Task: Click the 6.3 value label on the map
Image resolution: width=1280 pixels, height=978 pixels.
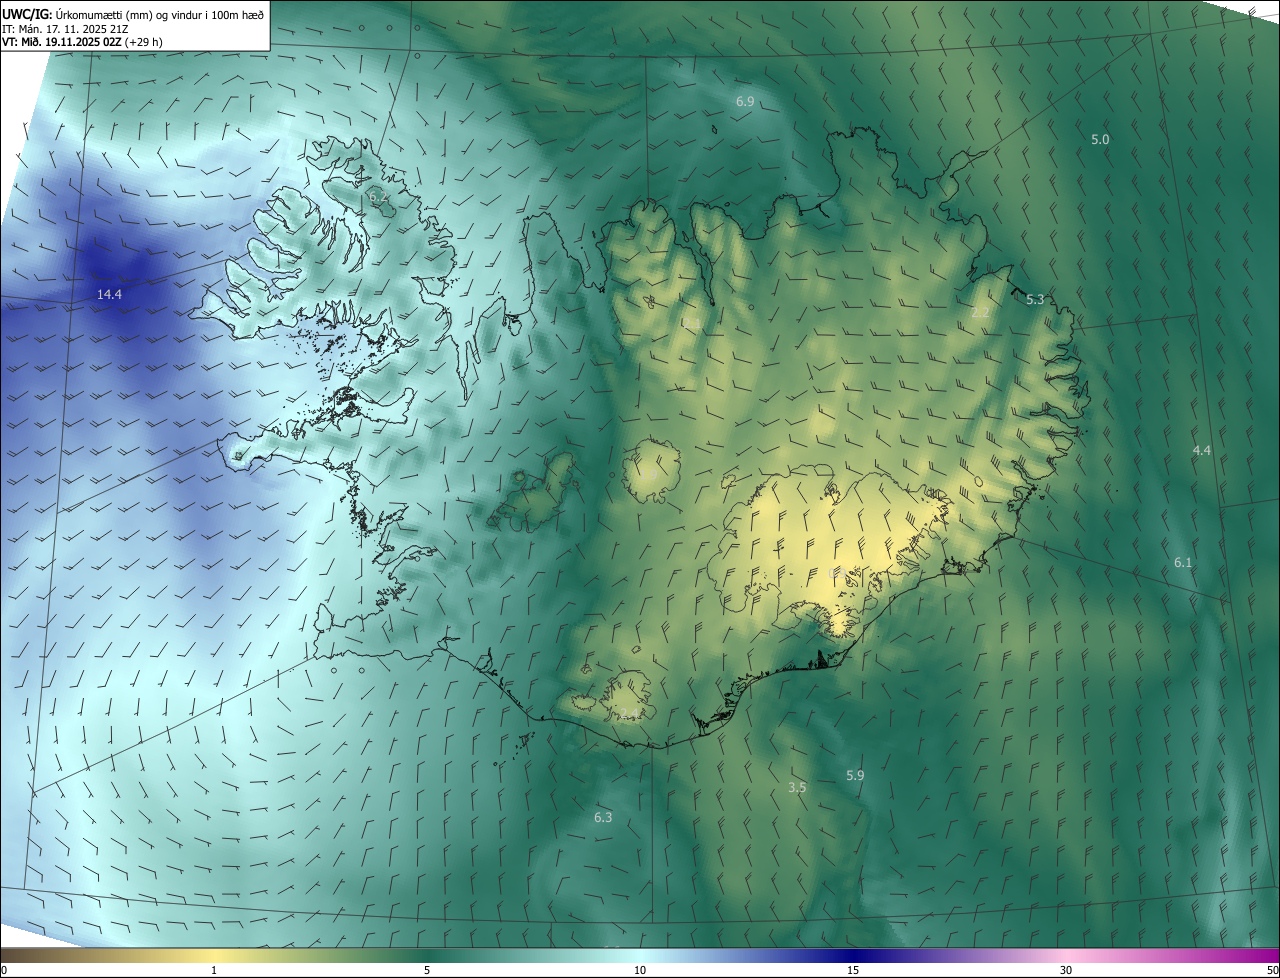Action: click(x=603, y=818)
